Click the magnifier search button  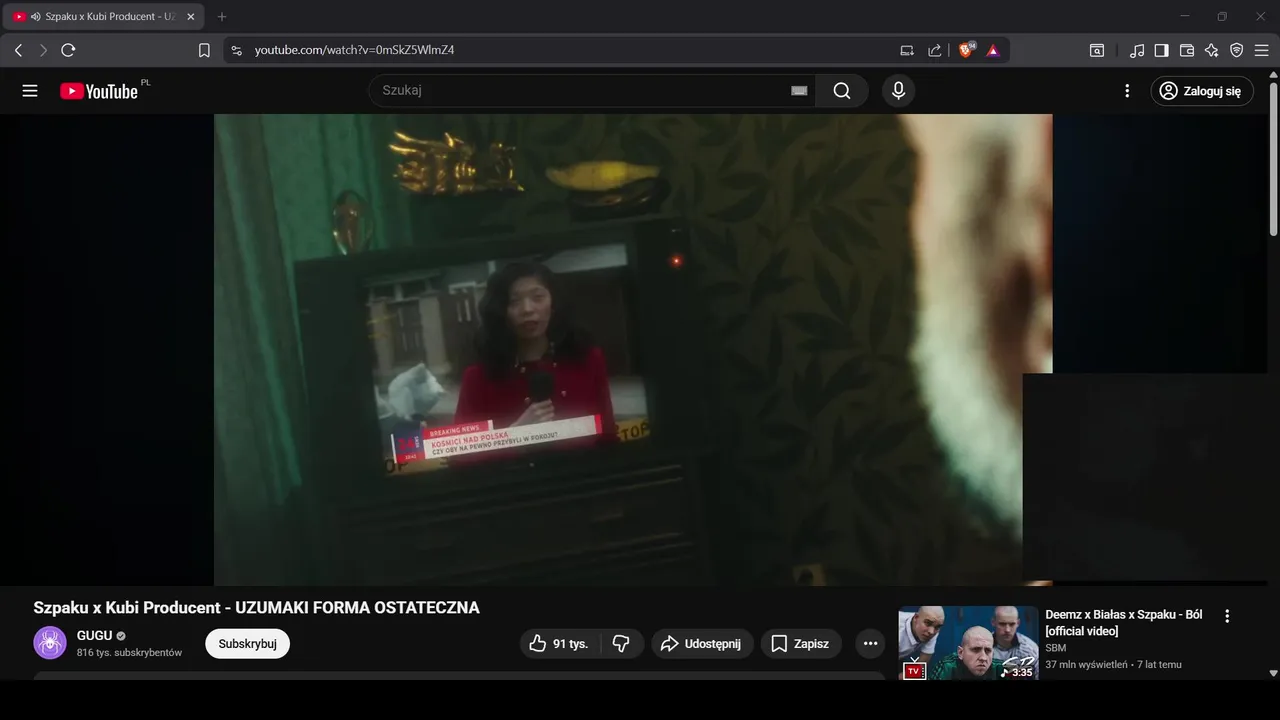[842, 91]
